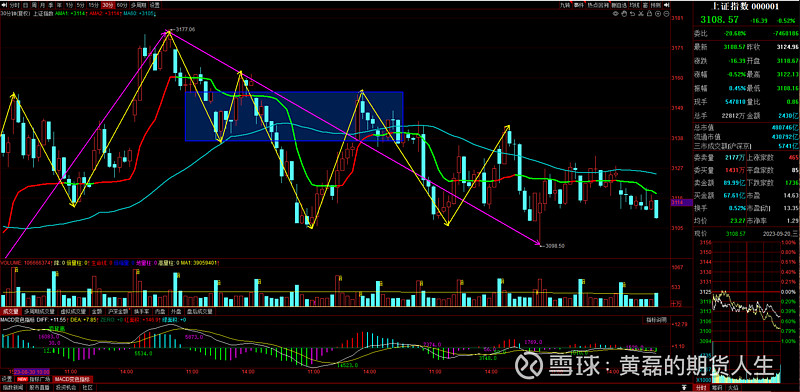
Task: Open the 设置 settings in period bar
Action: point(154,5)
